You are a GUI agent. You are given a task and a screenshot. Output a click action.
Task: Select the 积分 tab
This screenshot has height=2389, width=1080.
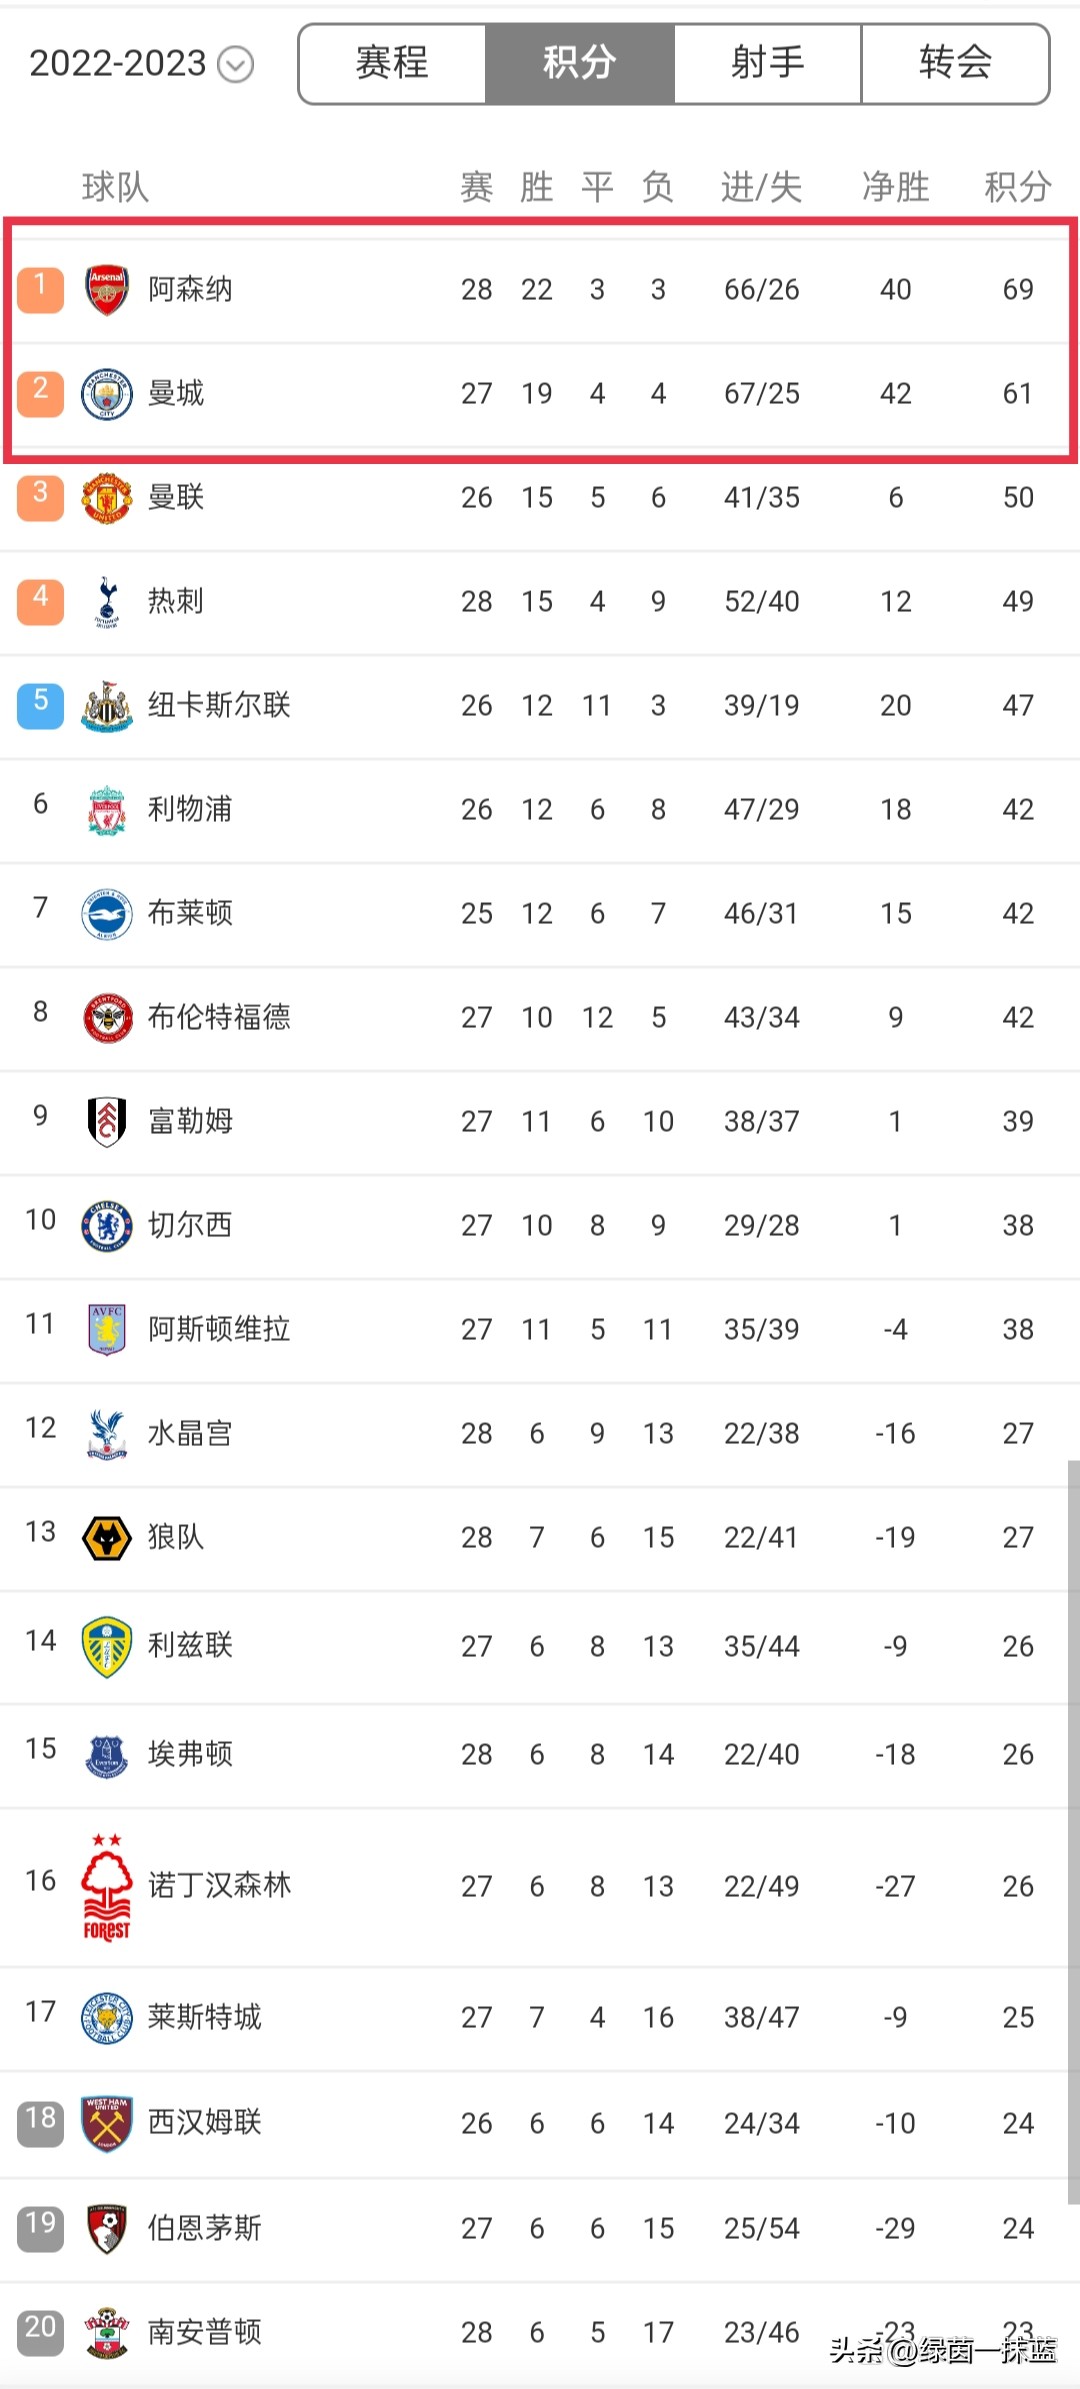coord(580,64)
